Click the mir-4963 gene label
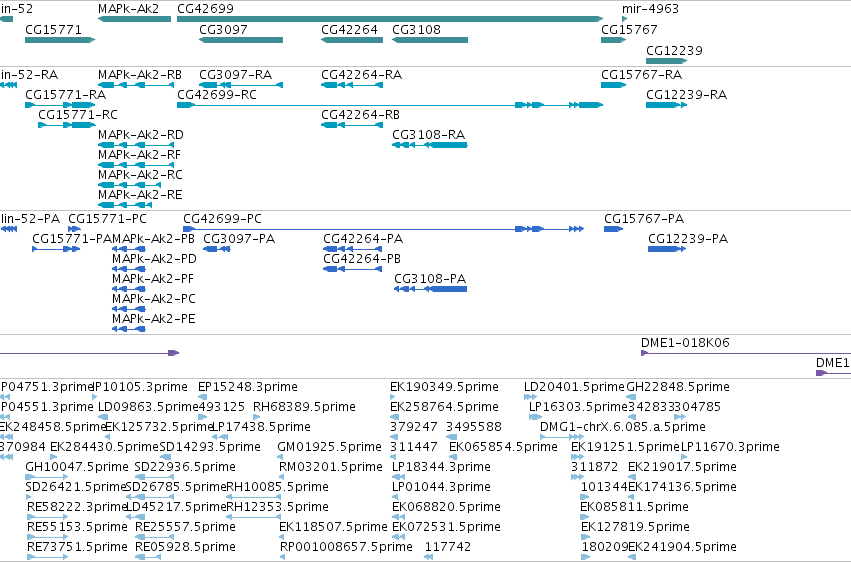The height and width of the screenshot is (562, 851). coord(650,9)
